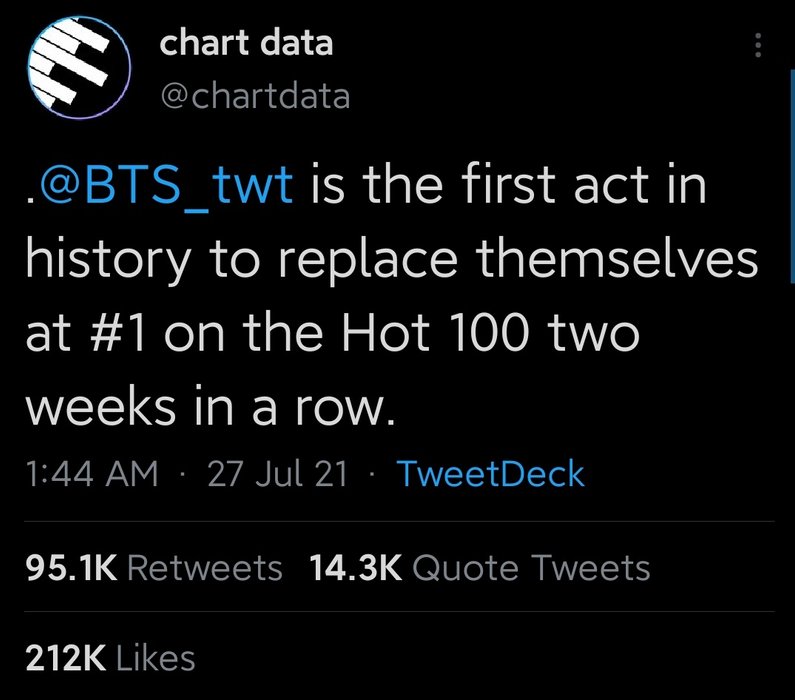View the 95.1K Retweets list

click(x=154, y=567)
